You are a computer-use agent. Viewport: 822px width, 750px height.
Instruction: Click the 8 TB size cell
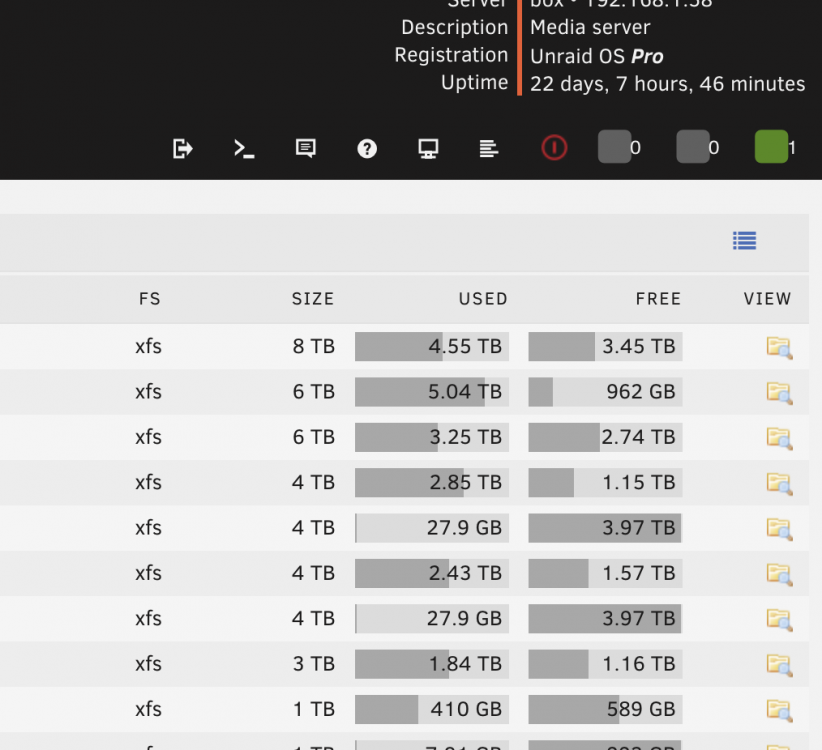(x=313, y=346)
